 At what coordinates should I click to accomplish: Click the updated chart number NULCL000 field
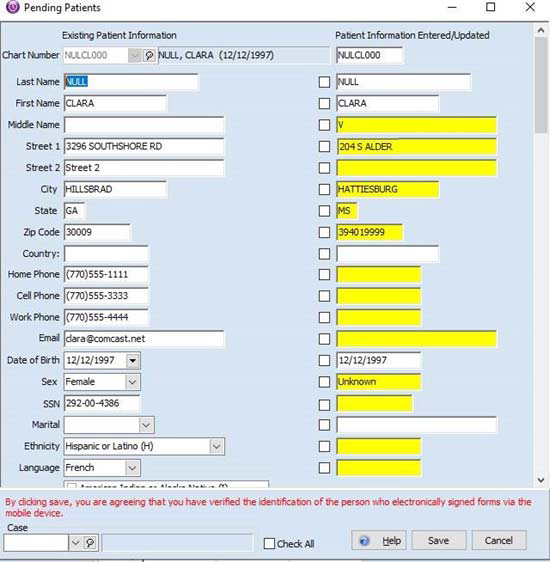pos(369,56)
